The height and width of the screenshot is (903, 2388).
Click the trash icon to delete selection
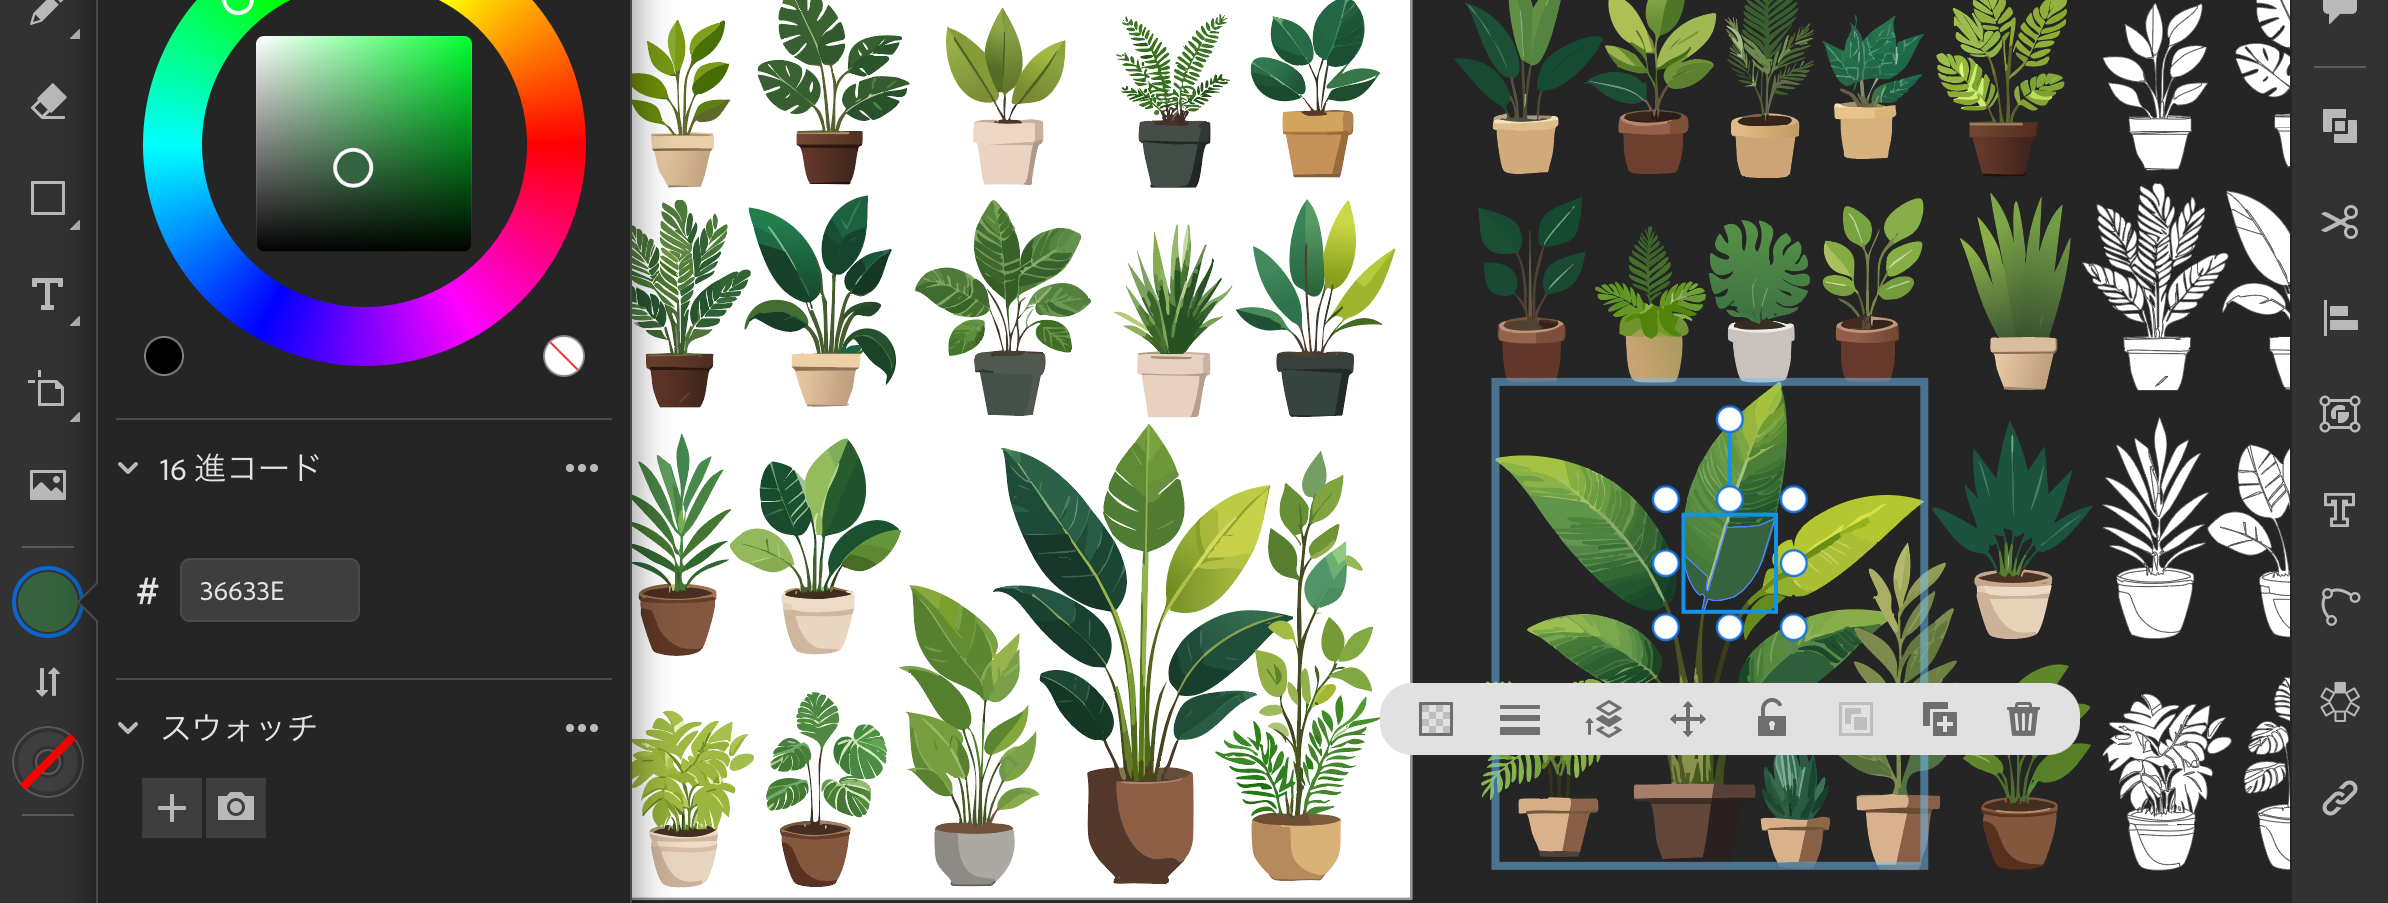click(2022, 719)
